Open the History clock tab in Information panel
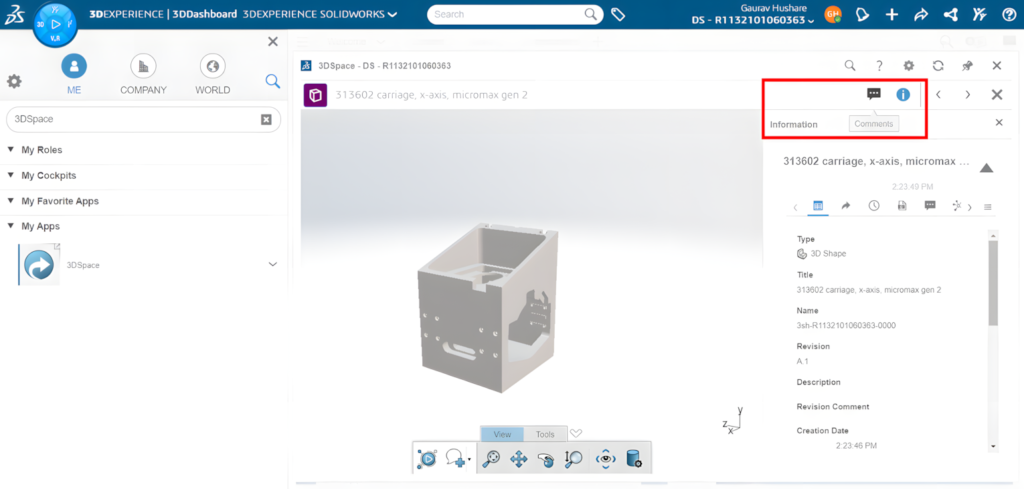 (x=874, y=206)
